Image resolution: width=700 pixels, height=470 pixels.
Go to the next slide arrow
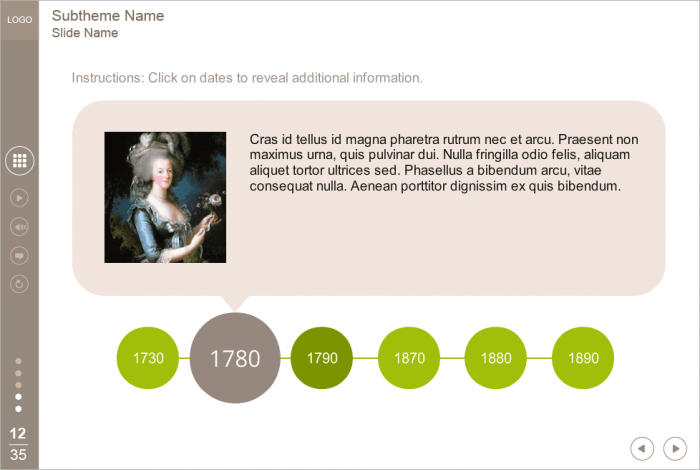(675, 449)
